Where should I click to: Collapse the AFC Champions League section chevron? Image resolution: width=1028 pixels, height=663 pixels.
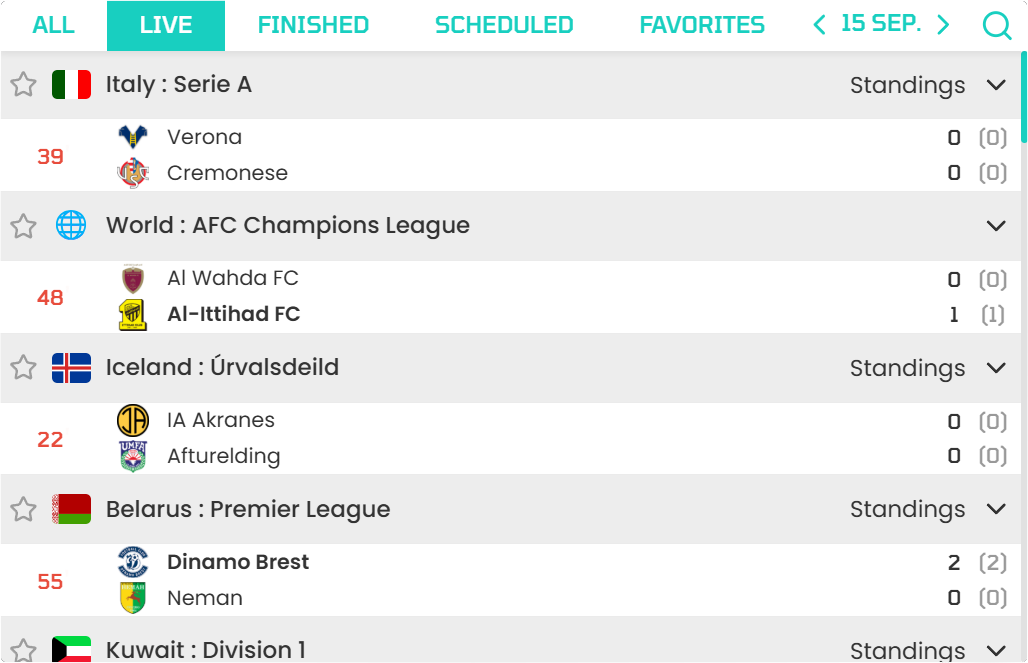(996, 226)
